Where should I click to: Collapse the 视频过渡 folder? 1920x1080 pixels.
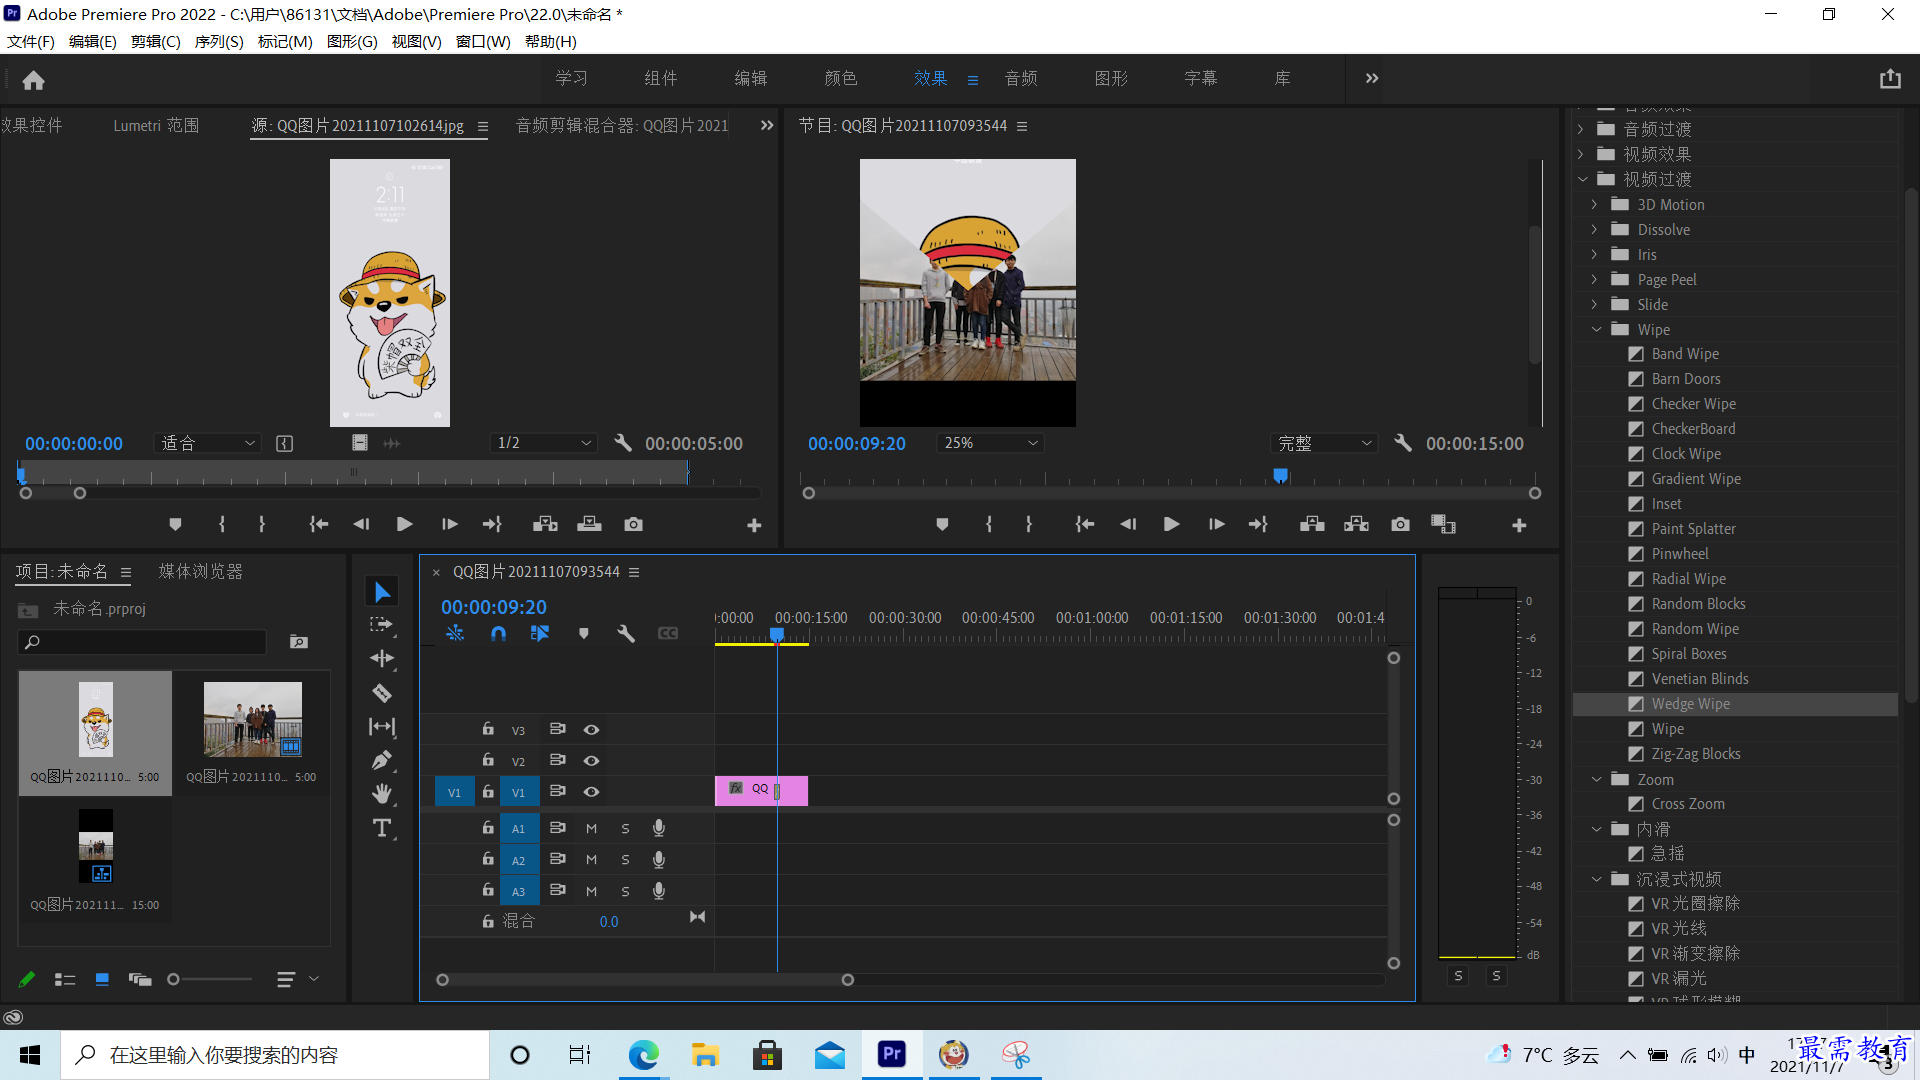click(x=1582, y=180)
